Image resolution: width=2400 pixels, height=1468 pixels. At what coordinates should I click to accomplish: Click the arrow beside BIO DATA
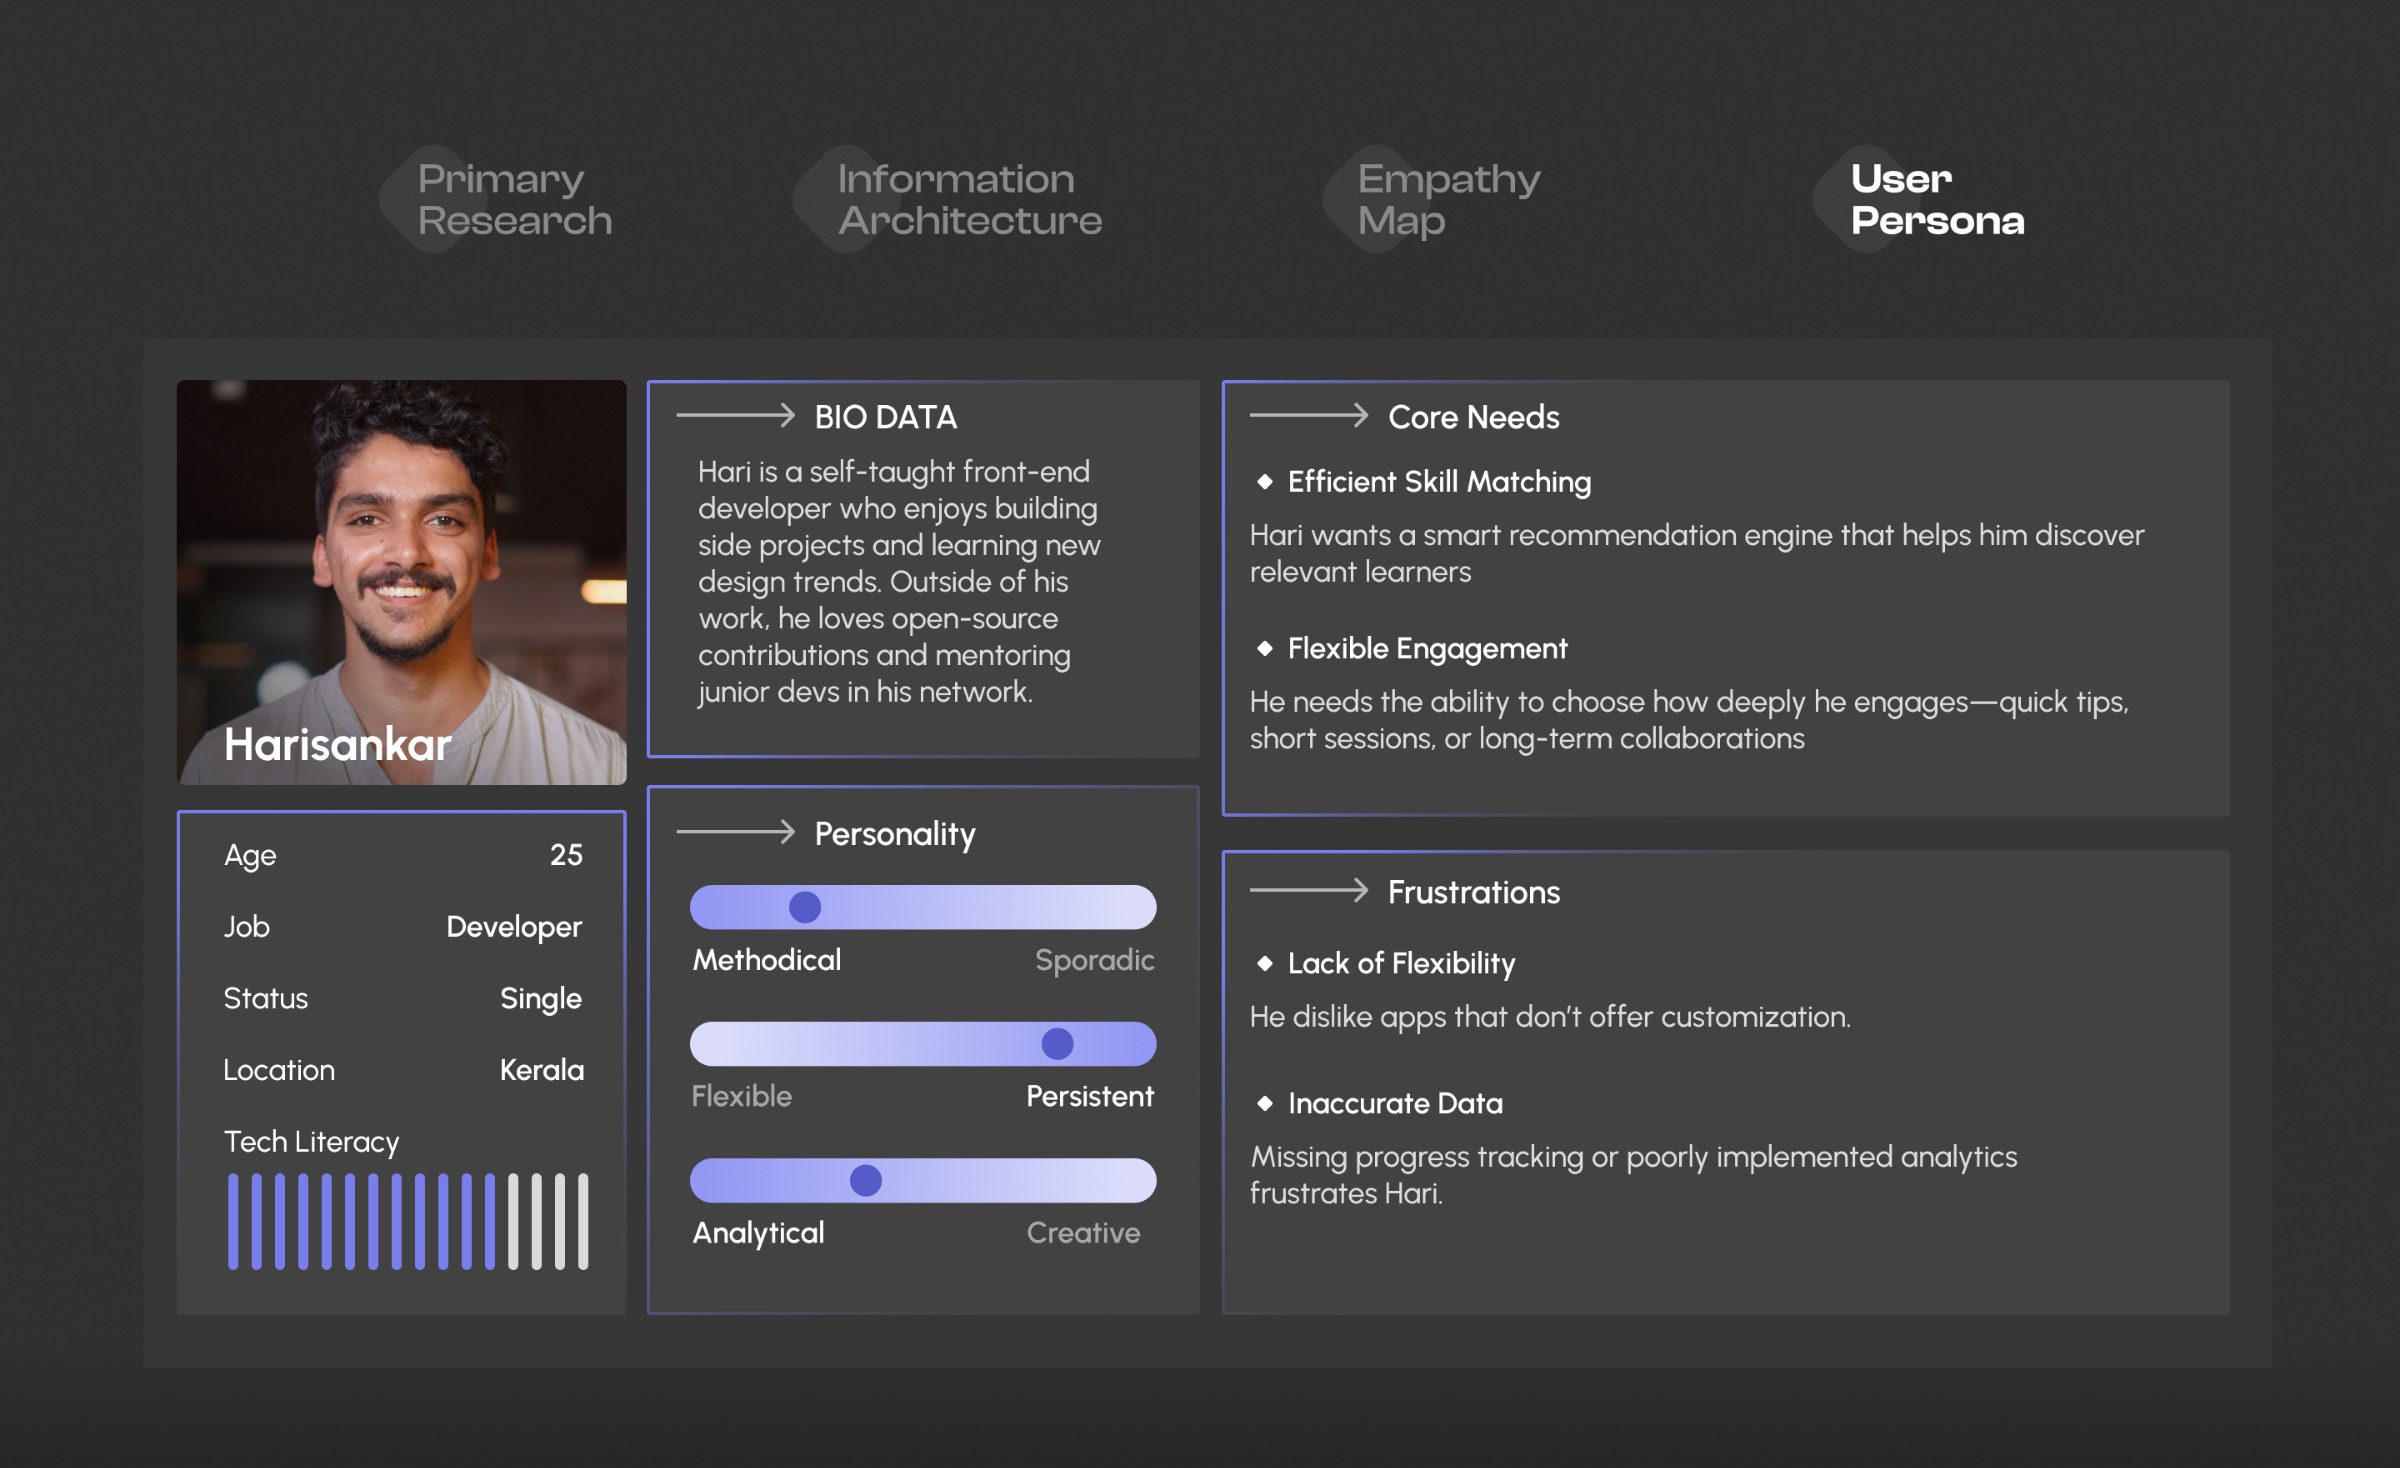[736, 415]
